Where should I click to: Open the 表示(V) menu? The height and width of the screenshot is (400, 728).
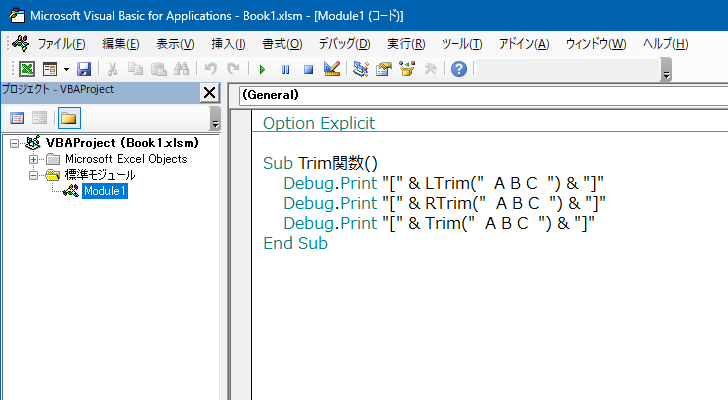point(175,44)
